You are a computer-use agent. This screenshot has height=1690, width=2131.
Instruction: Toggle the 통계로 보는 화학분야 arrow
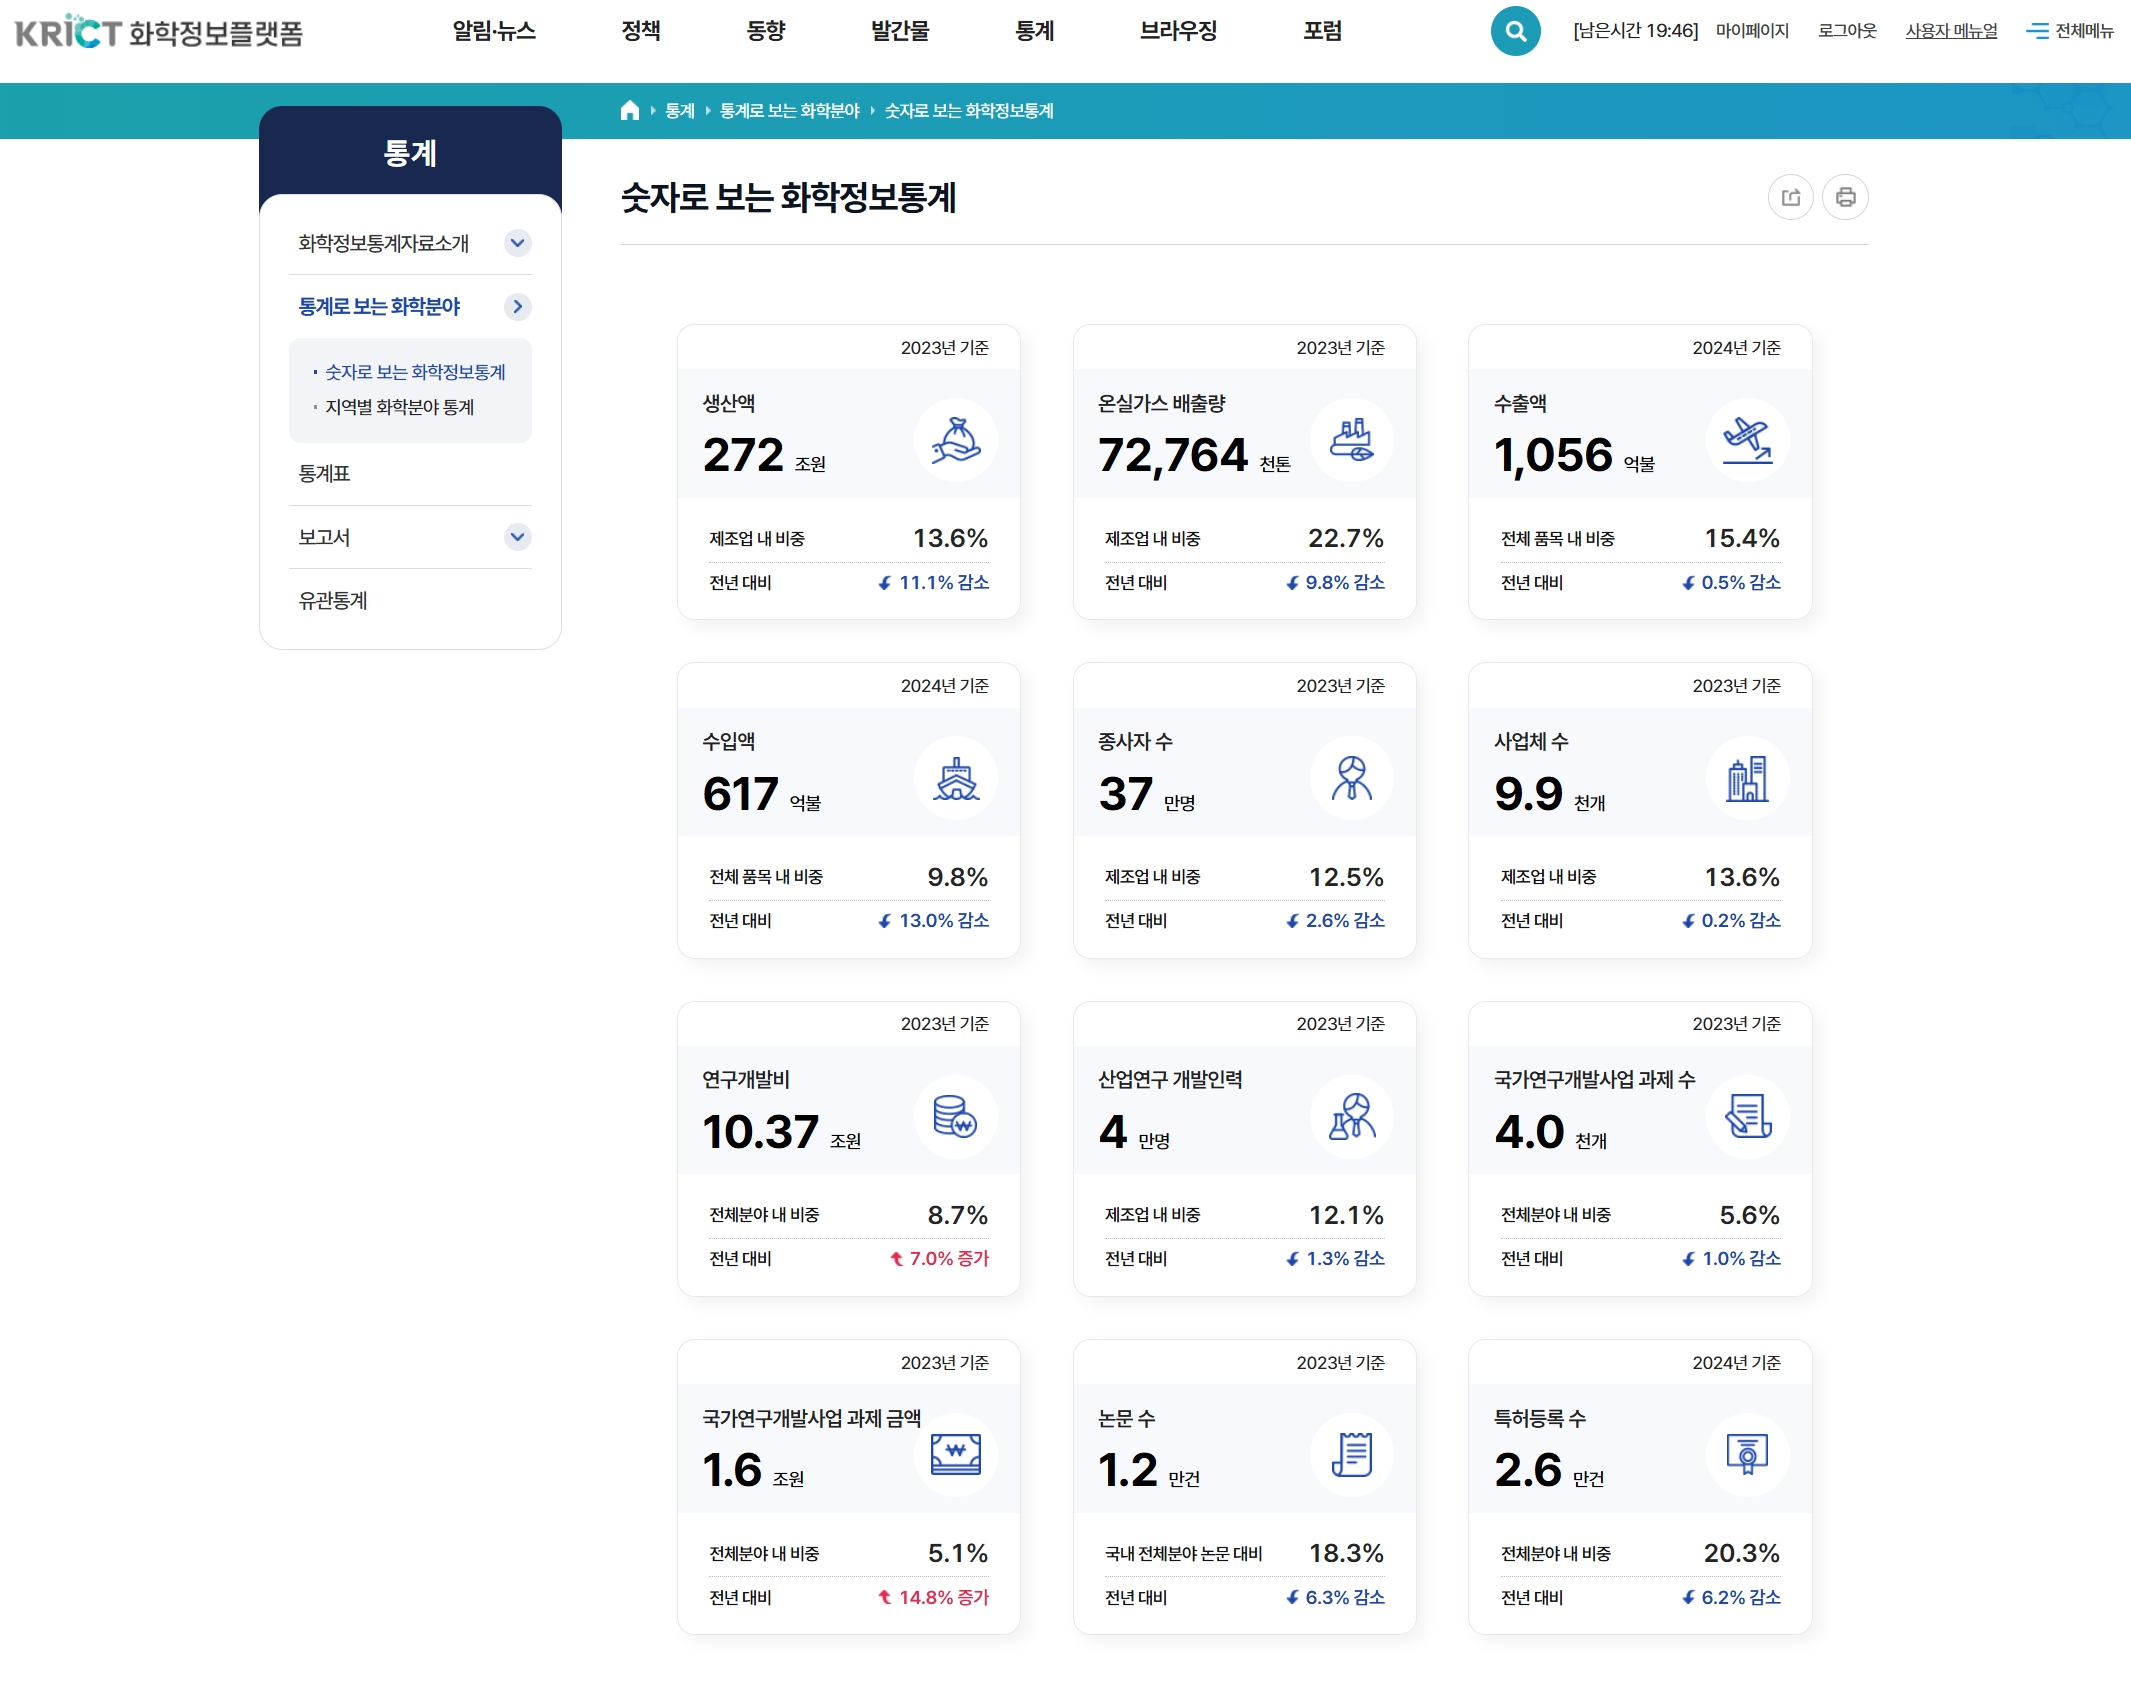(x=517, y=307)
